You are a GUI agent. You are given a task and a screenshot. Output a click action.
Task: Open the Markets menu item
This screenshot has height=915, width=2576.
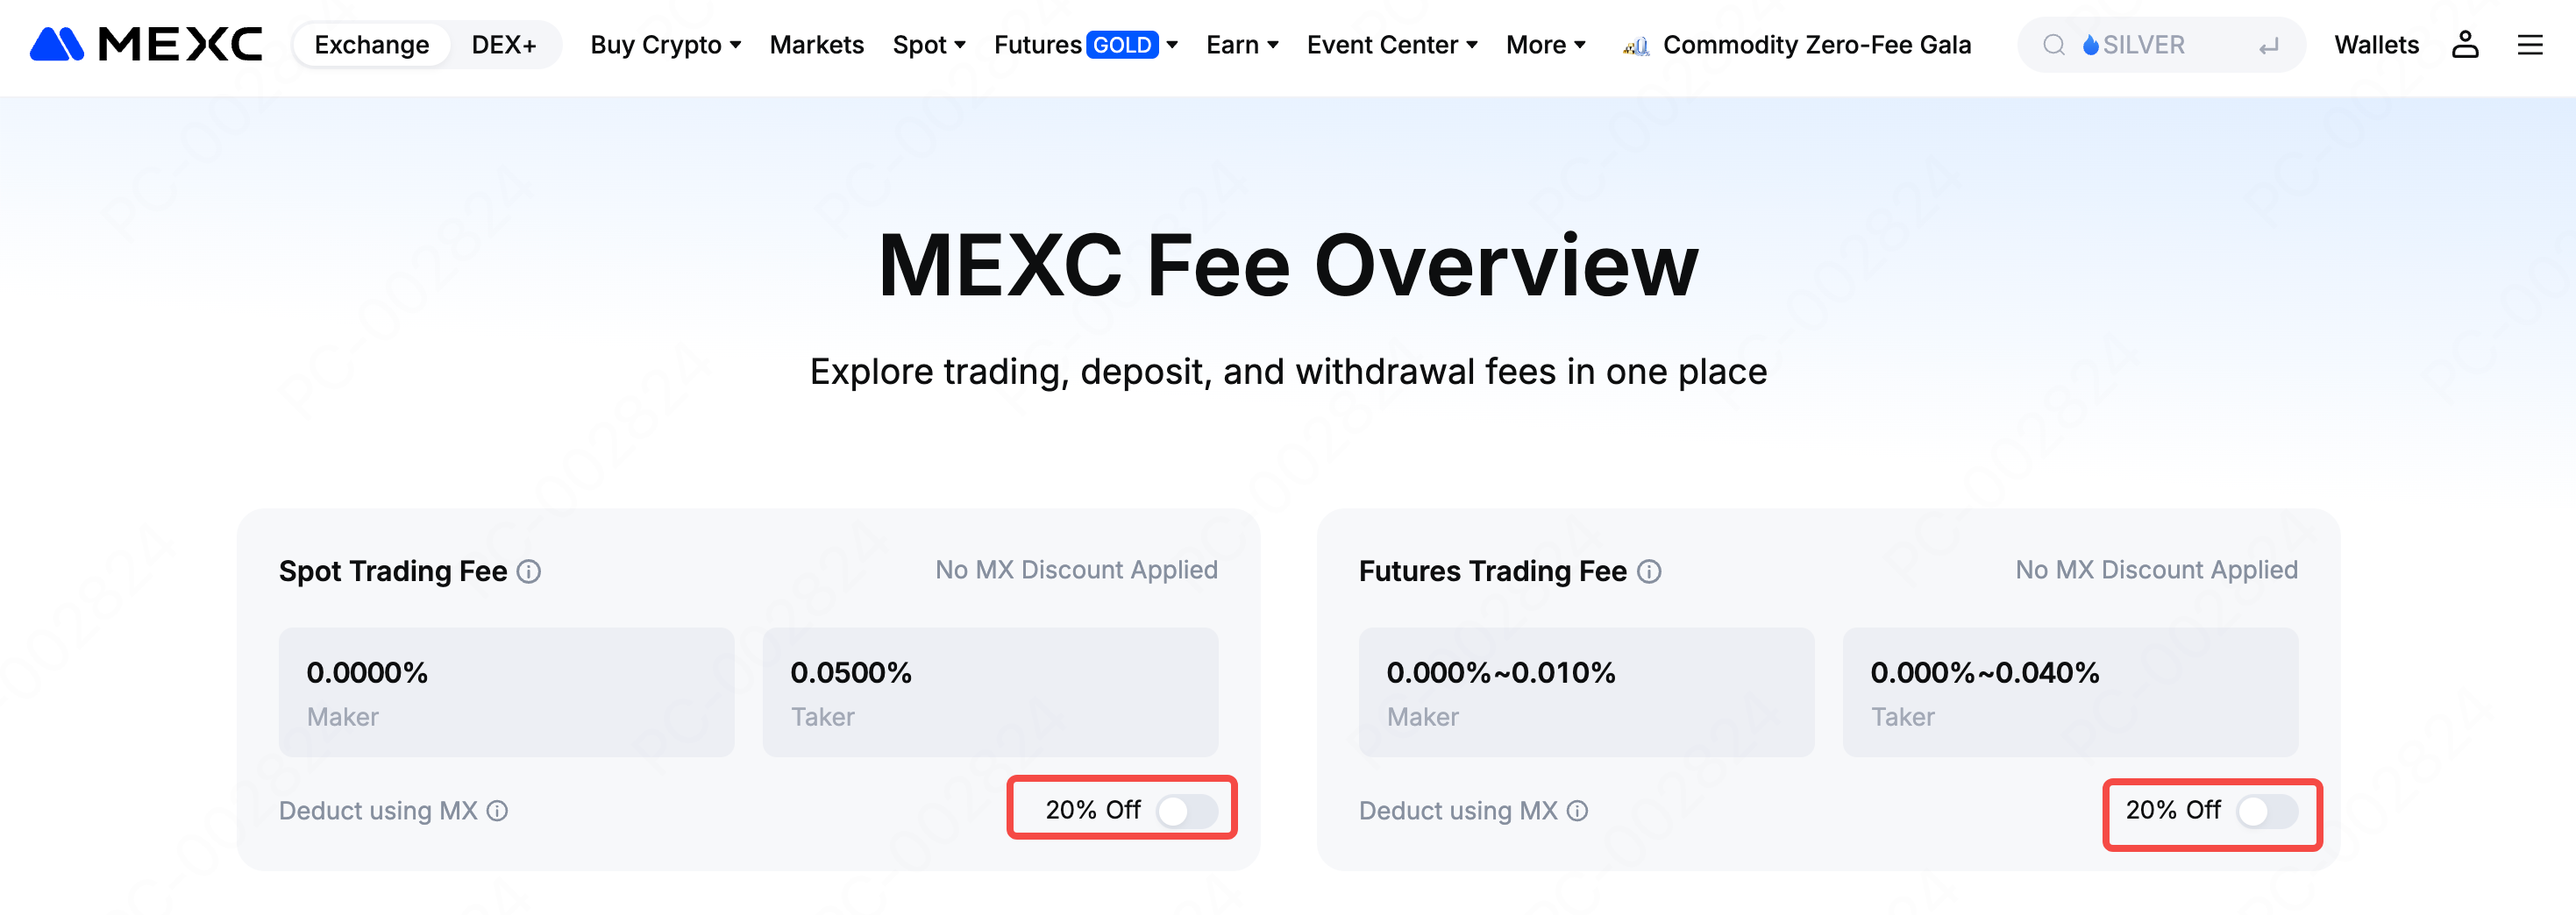click(816, 45)
